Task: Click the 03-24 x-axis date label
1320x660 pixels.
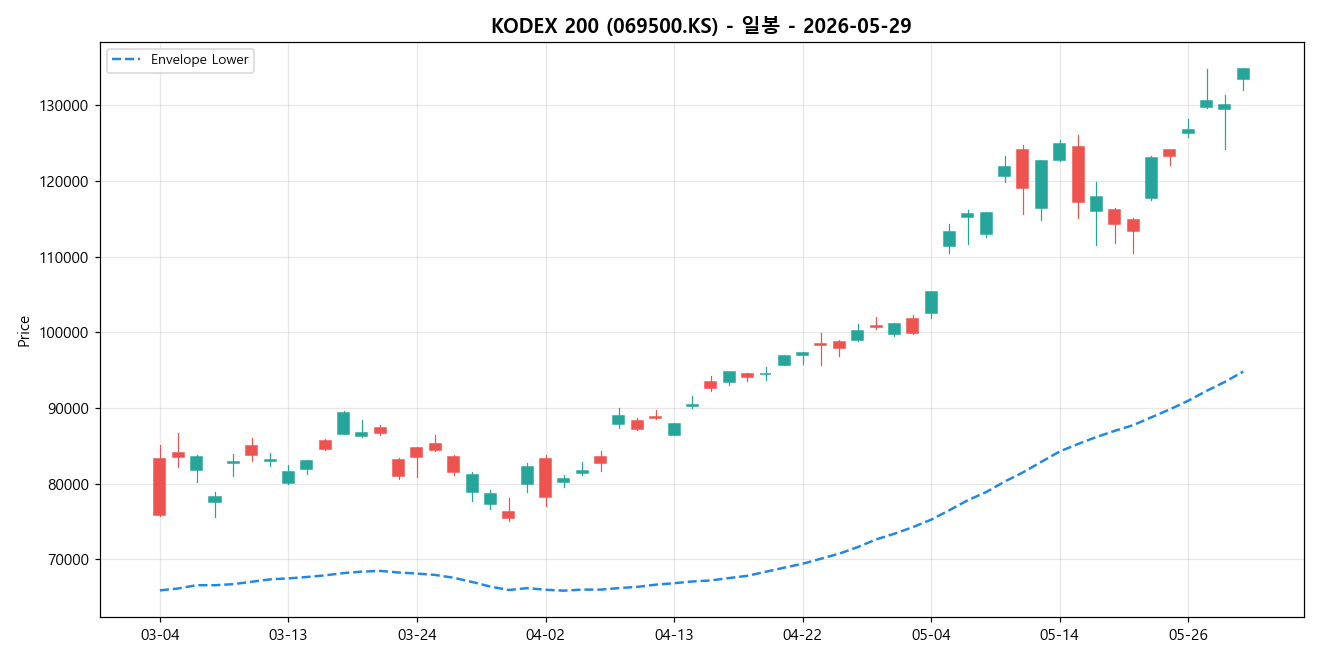Action: pos(417,634)
